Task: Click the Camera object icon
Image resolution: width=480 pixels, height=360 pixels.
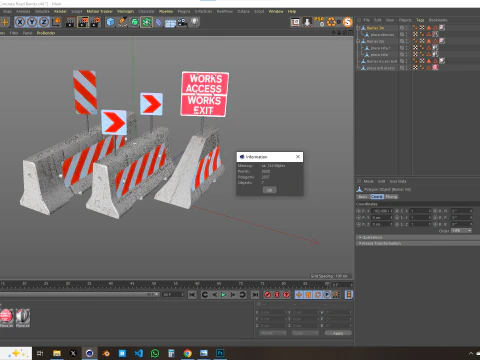Action: 182,22
